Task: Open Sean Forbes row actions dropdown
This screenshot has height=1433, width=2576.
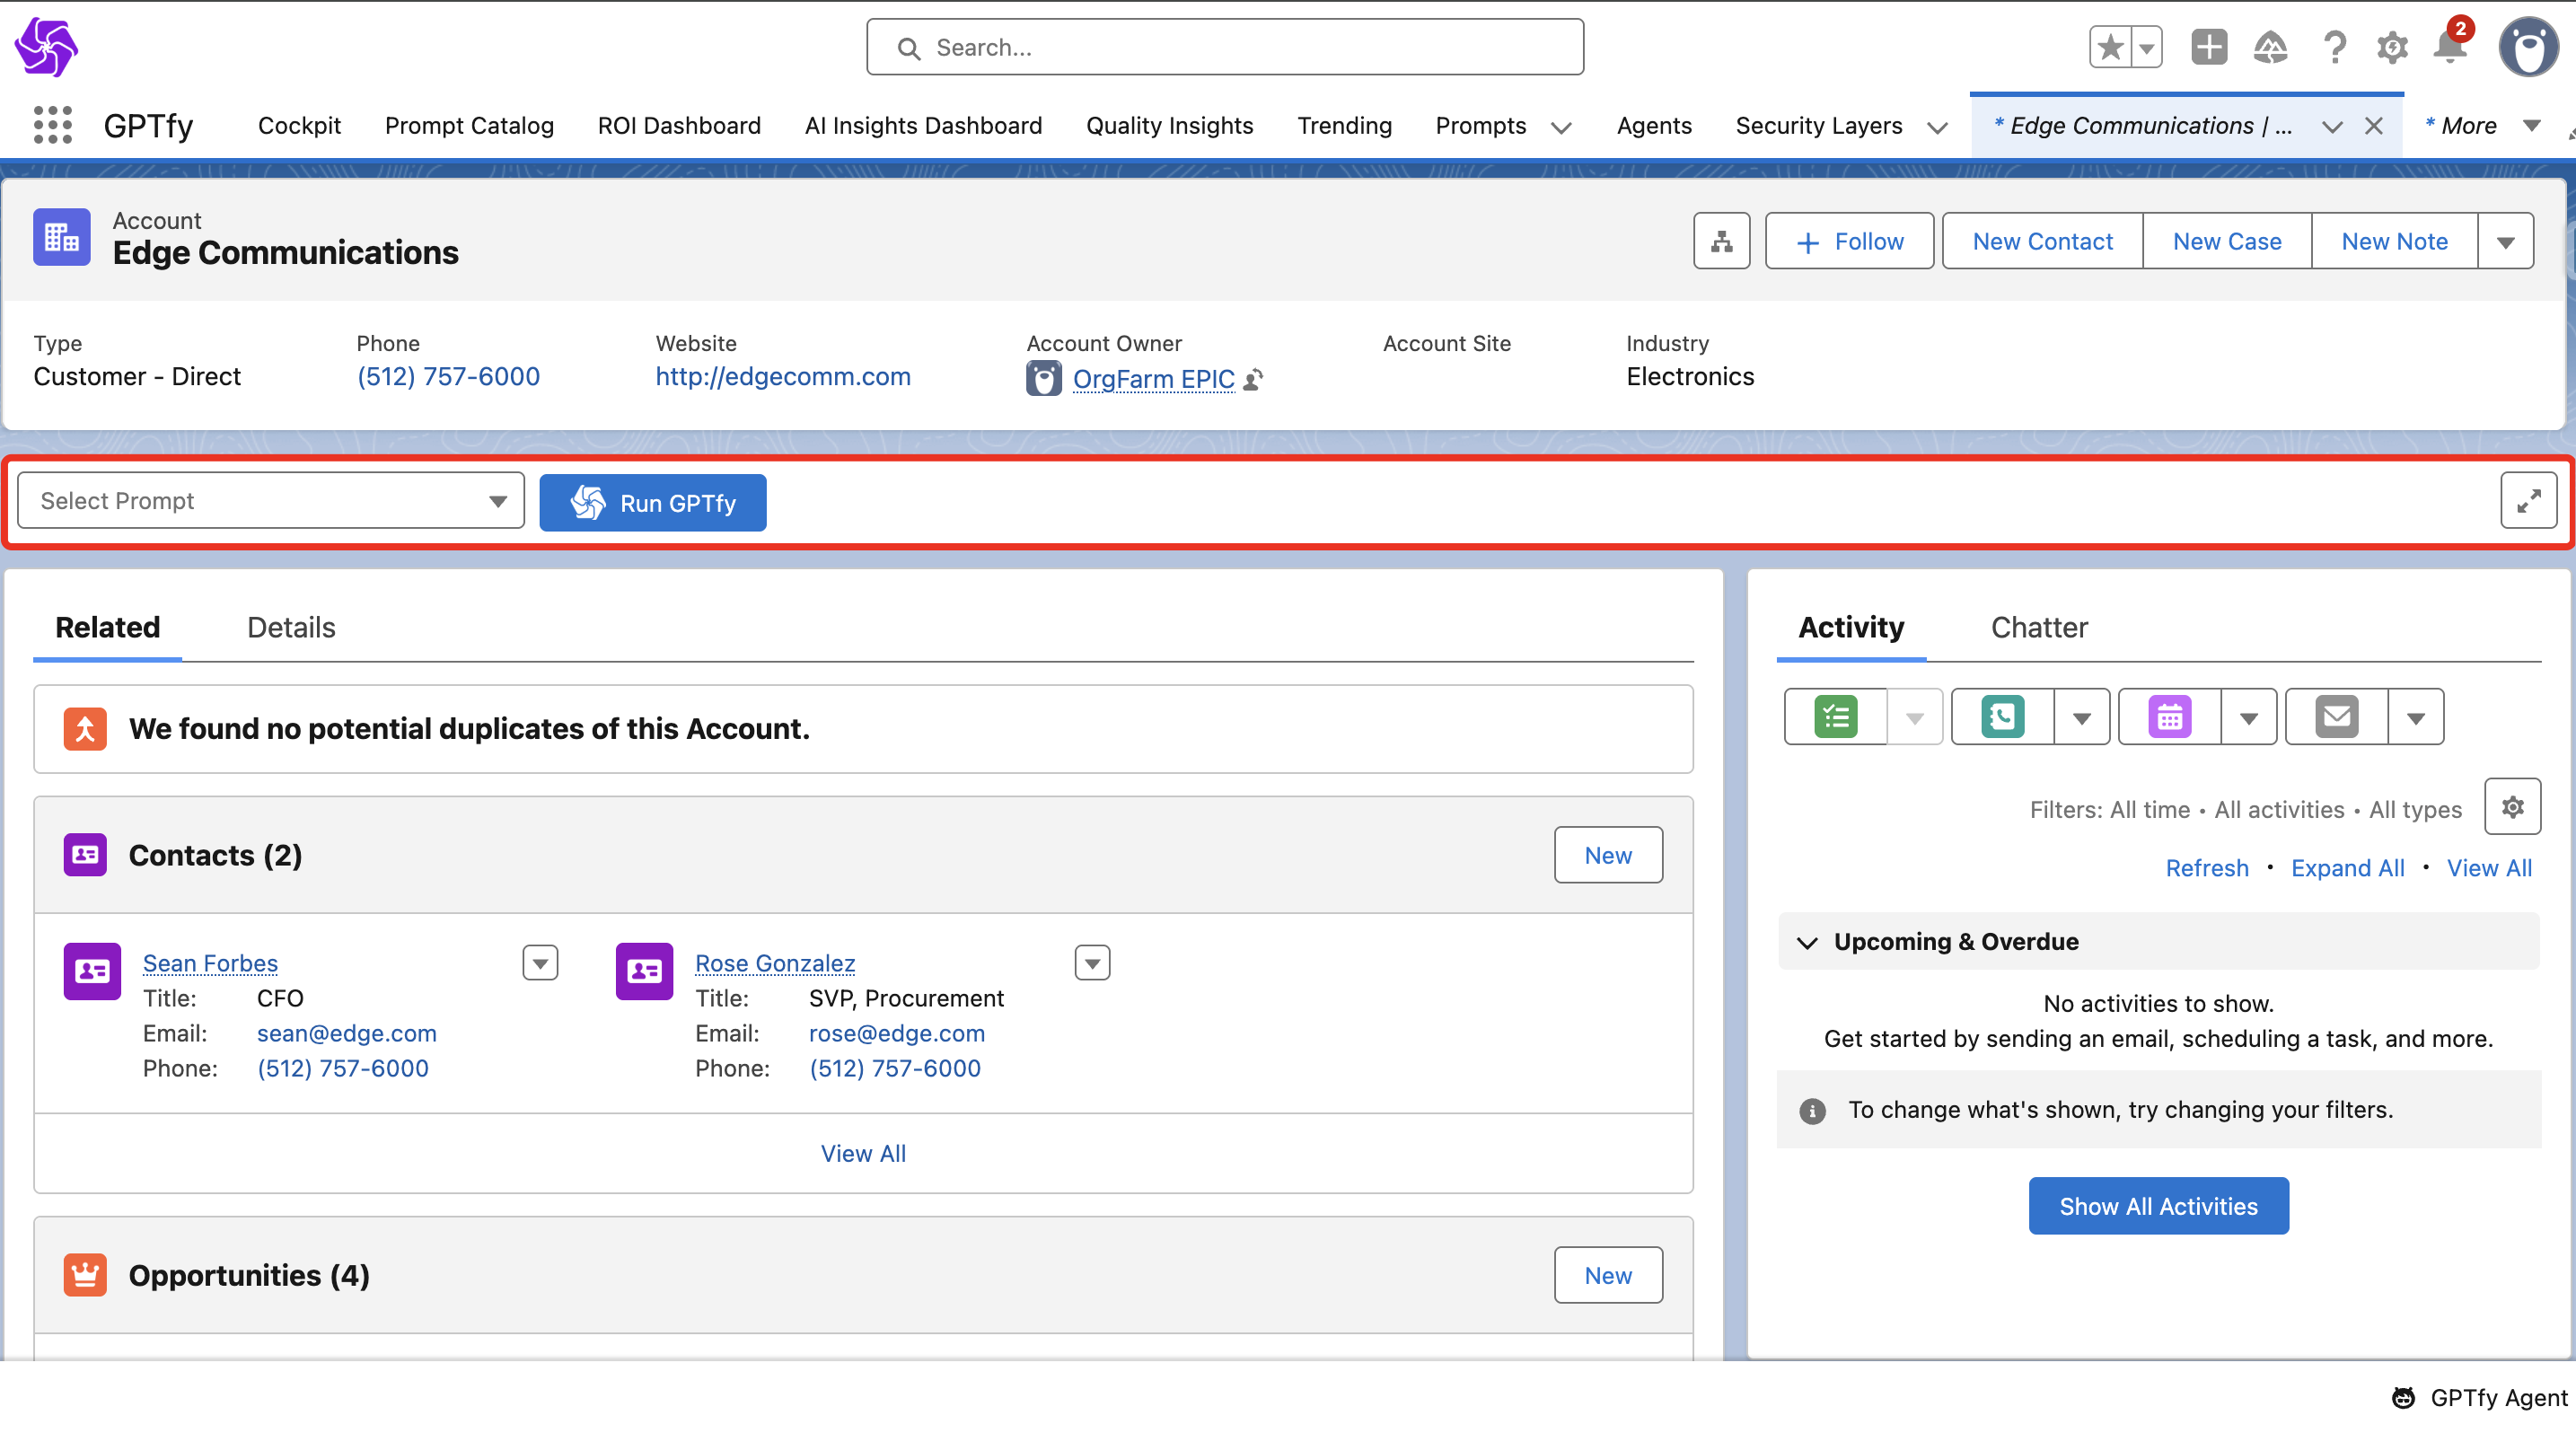Action: (x=540, y=963)
